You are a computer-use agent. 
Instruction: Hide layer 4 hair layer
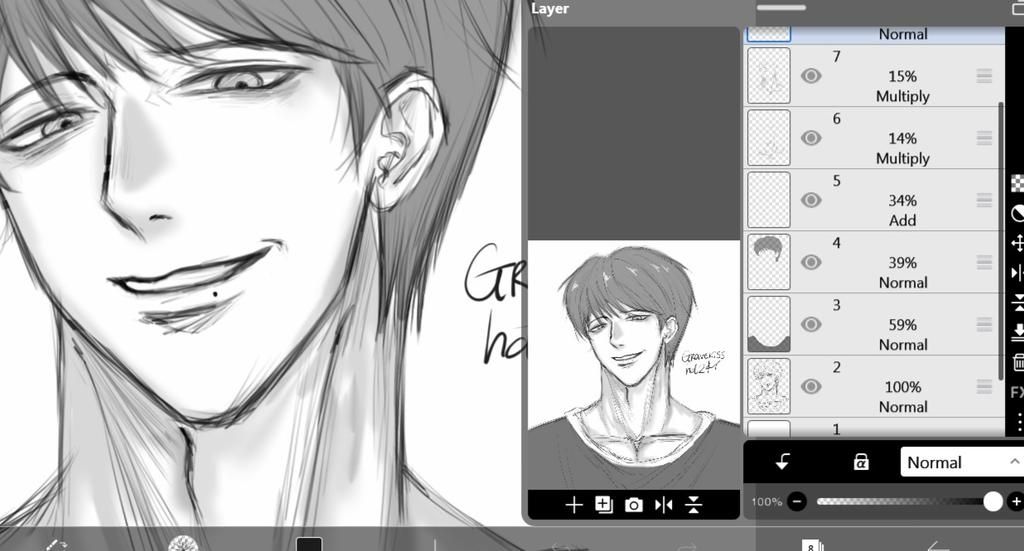coord(811,262)
